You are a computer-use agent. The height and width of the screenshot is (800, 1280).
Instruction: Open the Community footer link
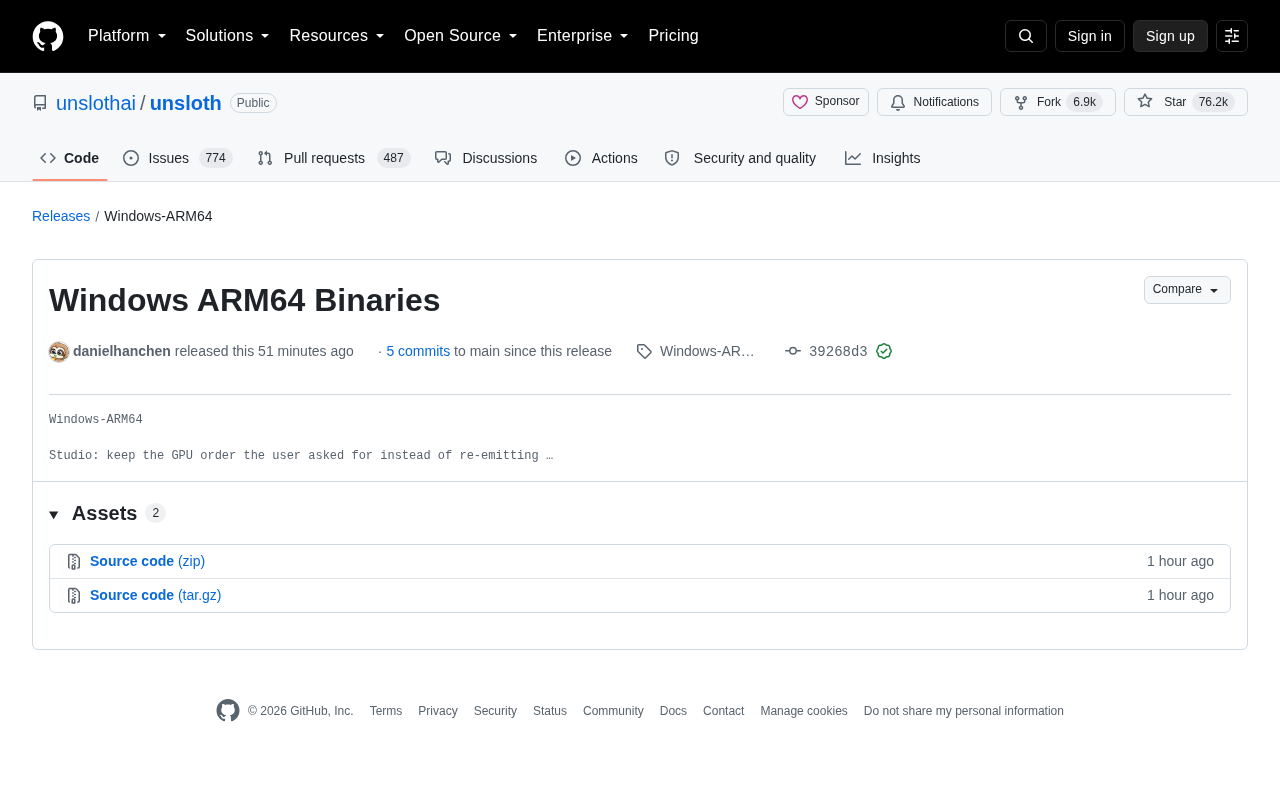(x=613, y=711)
